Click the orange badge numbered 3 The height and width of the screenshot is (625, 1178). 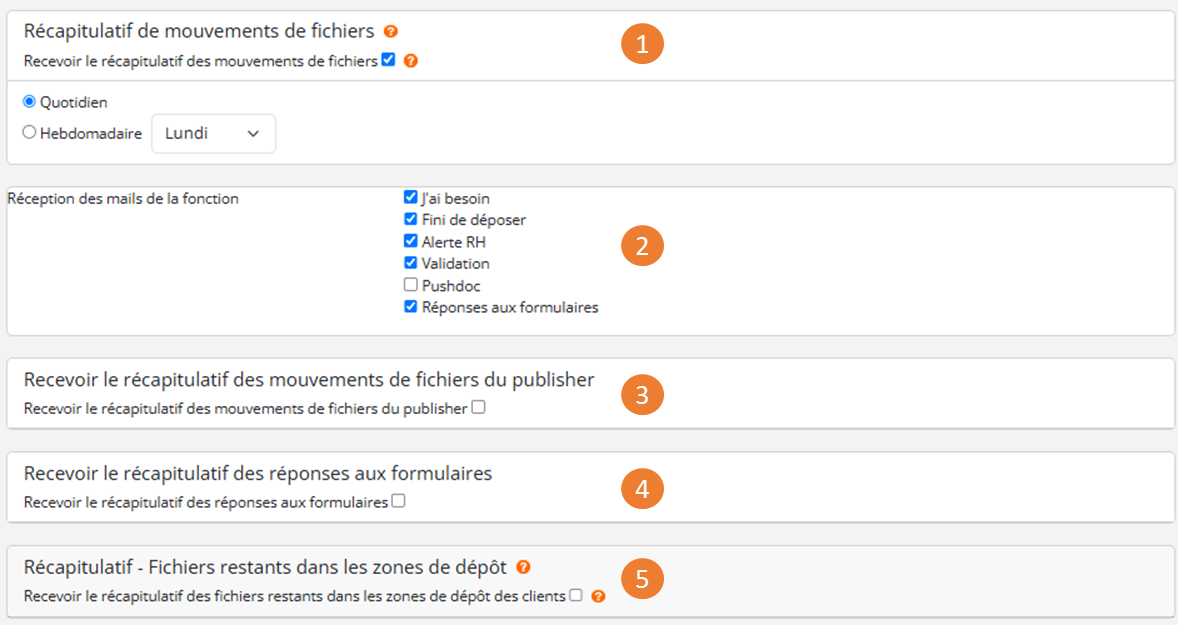(643, 395)
